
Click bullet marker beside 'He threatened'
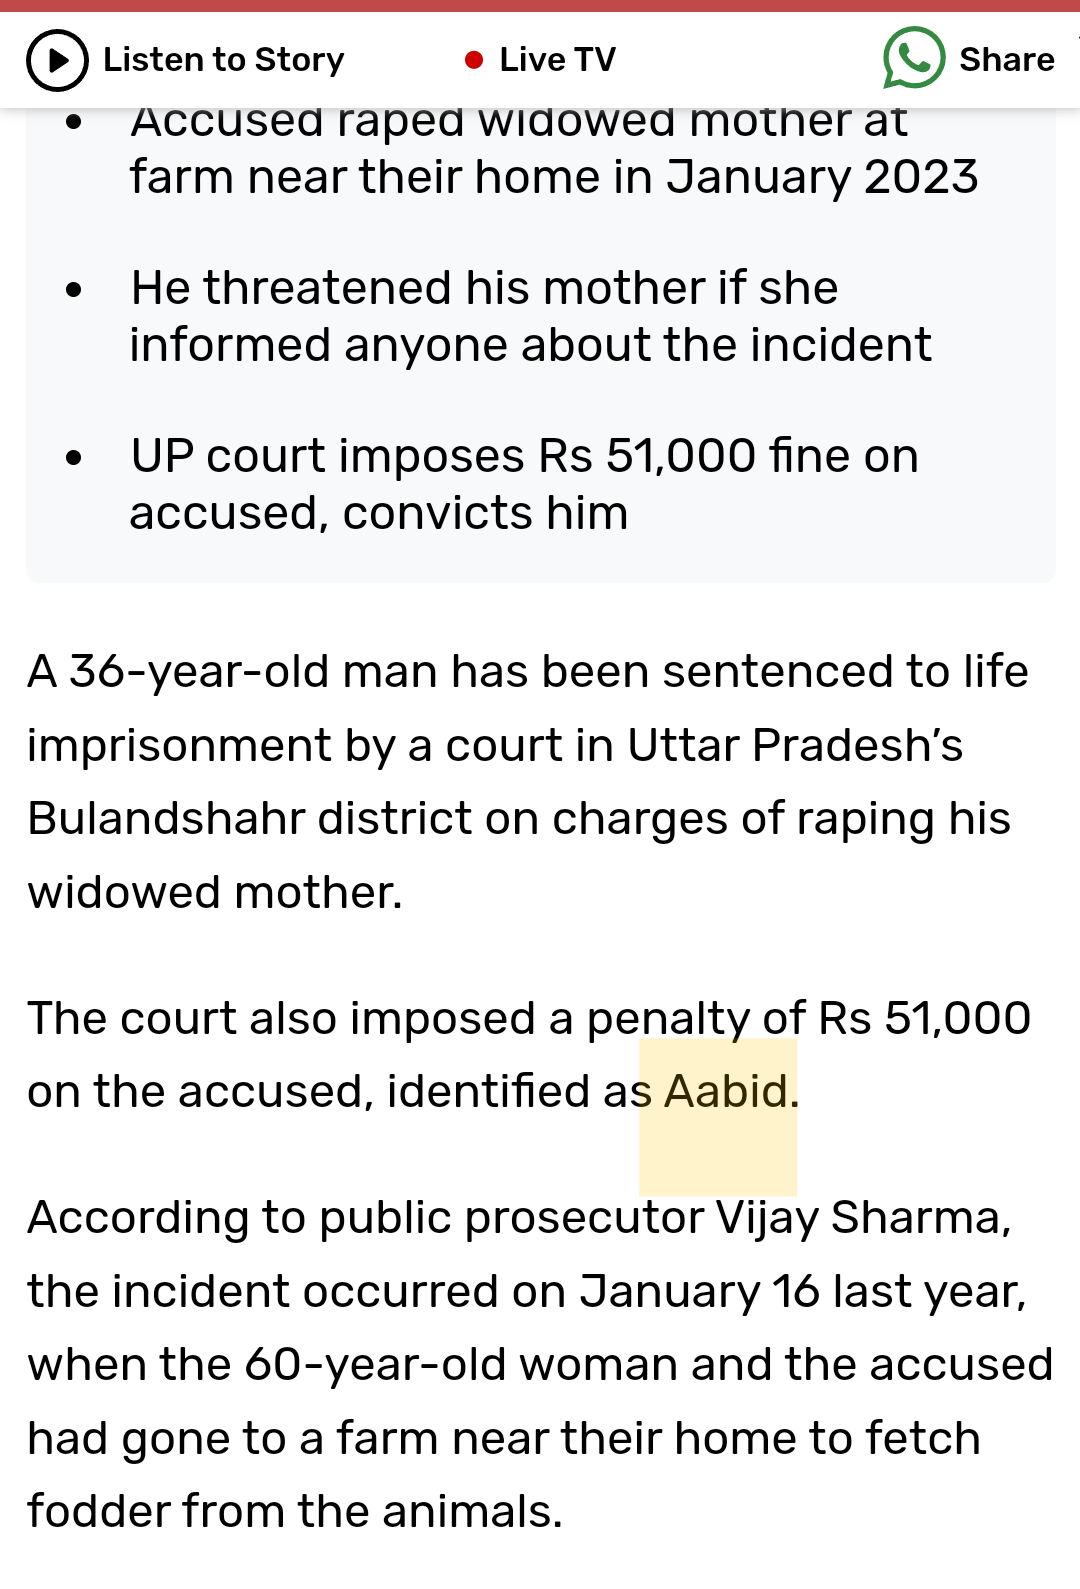73,290
